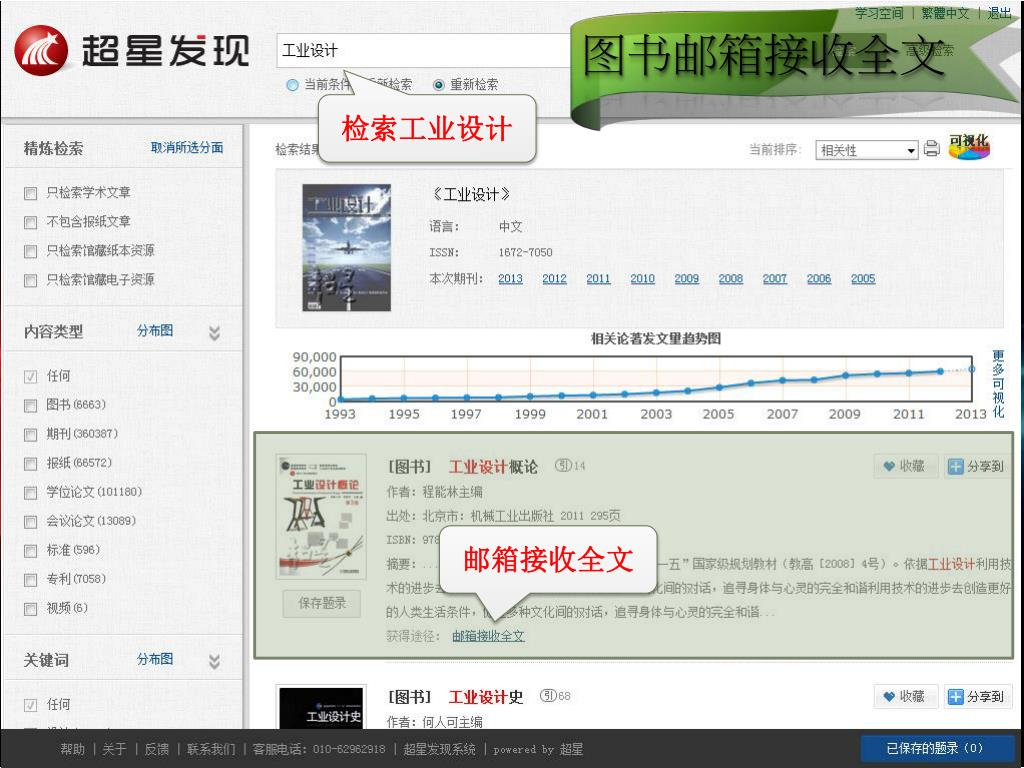Open 关于 in footer
1024x768 pixels.
click(x=114, y=749)
